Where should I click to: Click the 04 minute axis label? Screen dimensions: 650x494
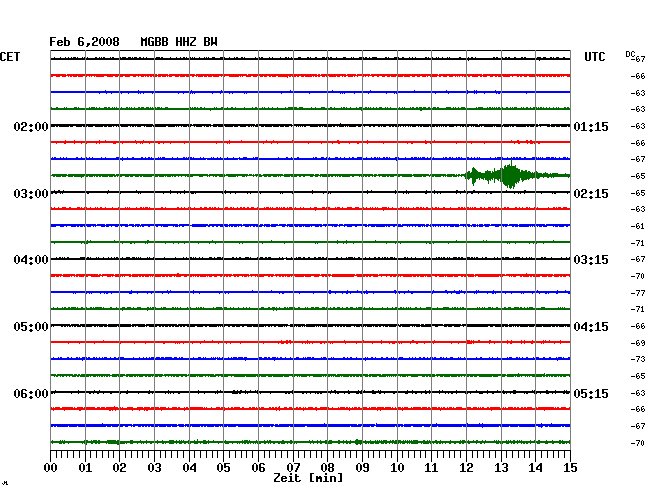tap(189, 467)
